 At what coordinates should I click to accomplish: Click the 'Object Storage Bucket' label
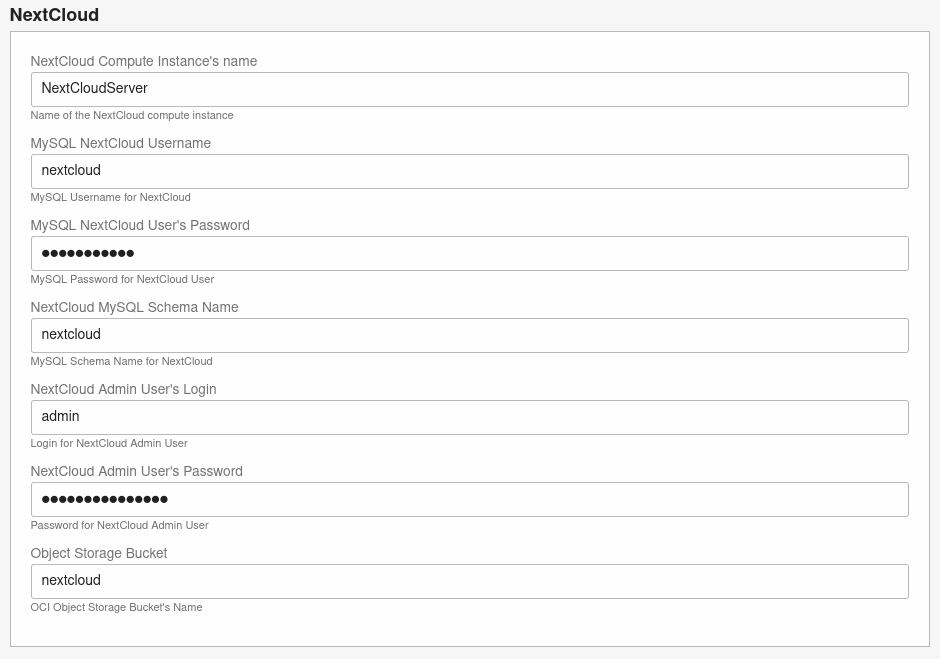point(99,553)
